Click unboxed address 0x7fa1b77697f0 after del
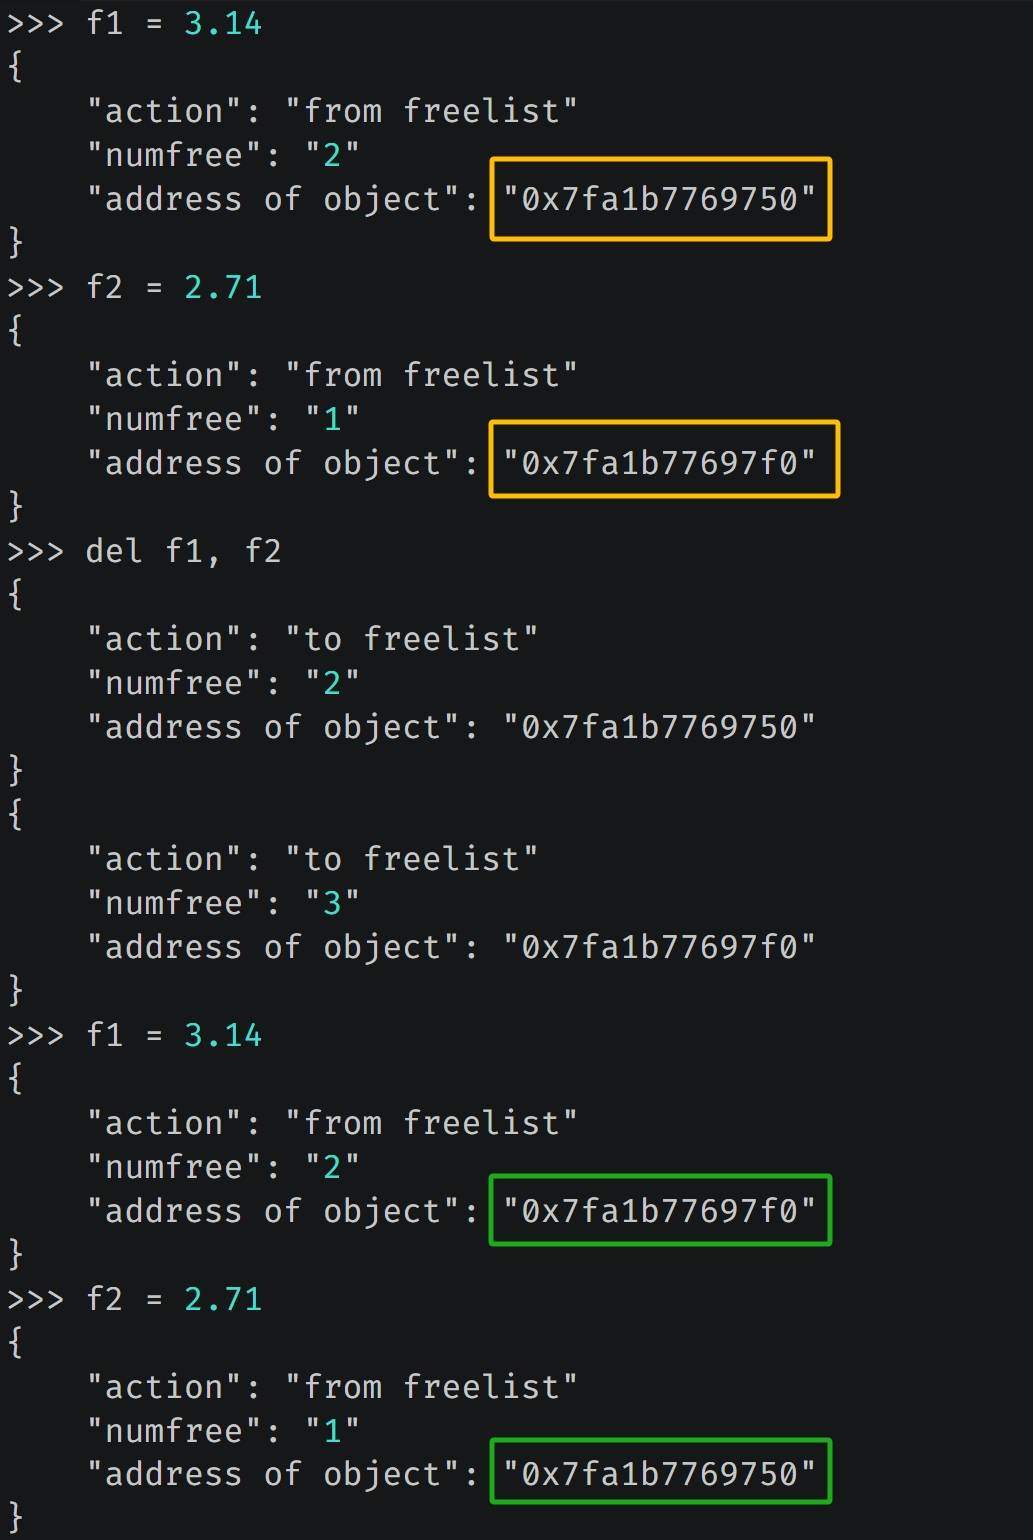Viewport: 1033px width, 1540px height. coord(660,947)
